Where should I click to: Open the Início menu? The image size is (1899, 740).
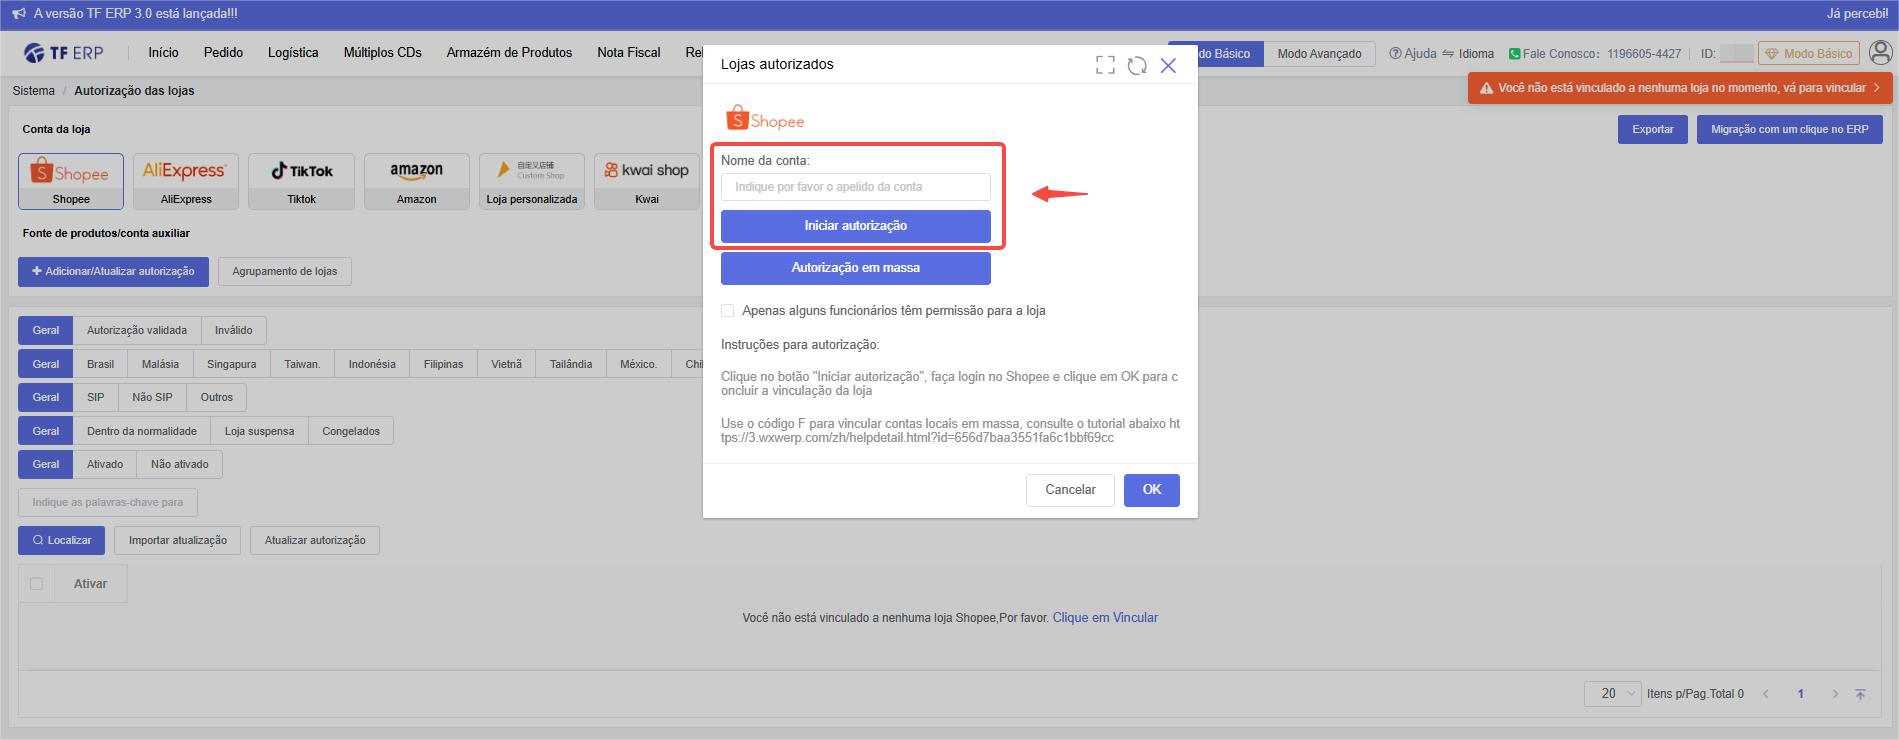point(163,53)
